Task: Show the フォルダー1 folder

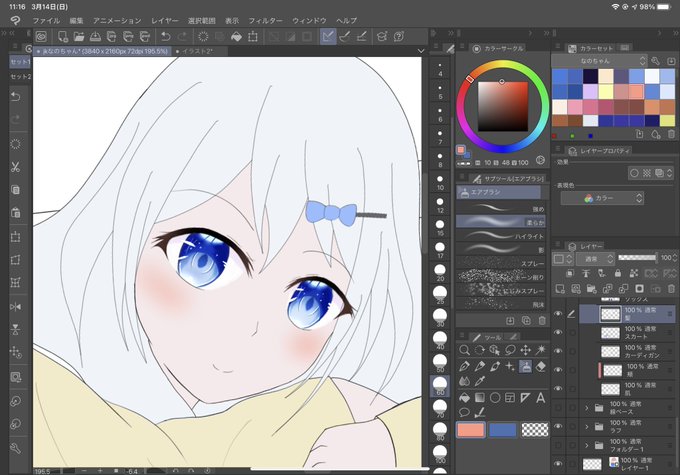Action: coord(558,445)
